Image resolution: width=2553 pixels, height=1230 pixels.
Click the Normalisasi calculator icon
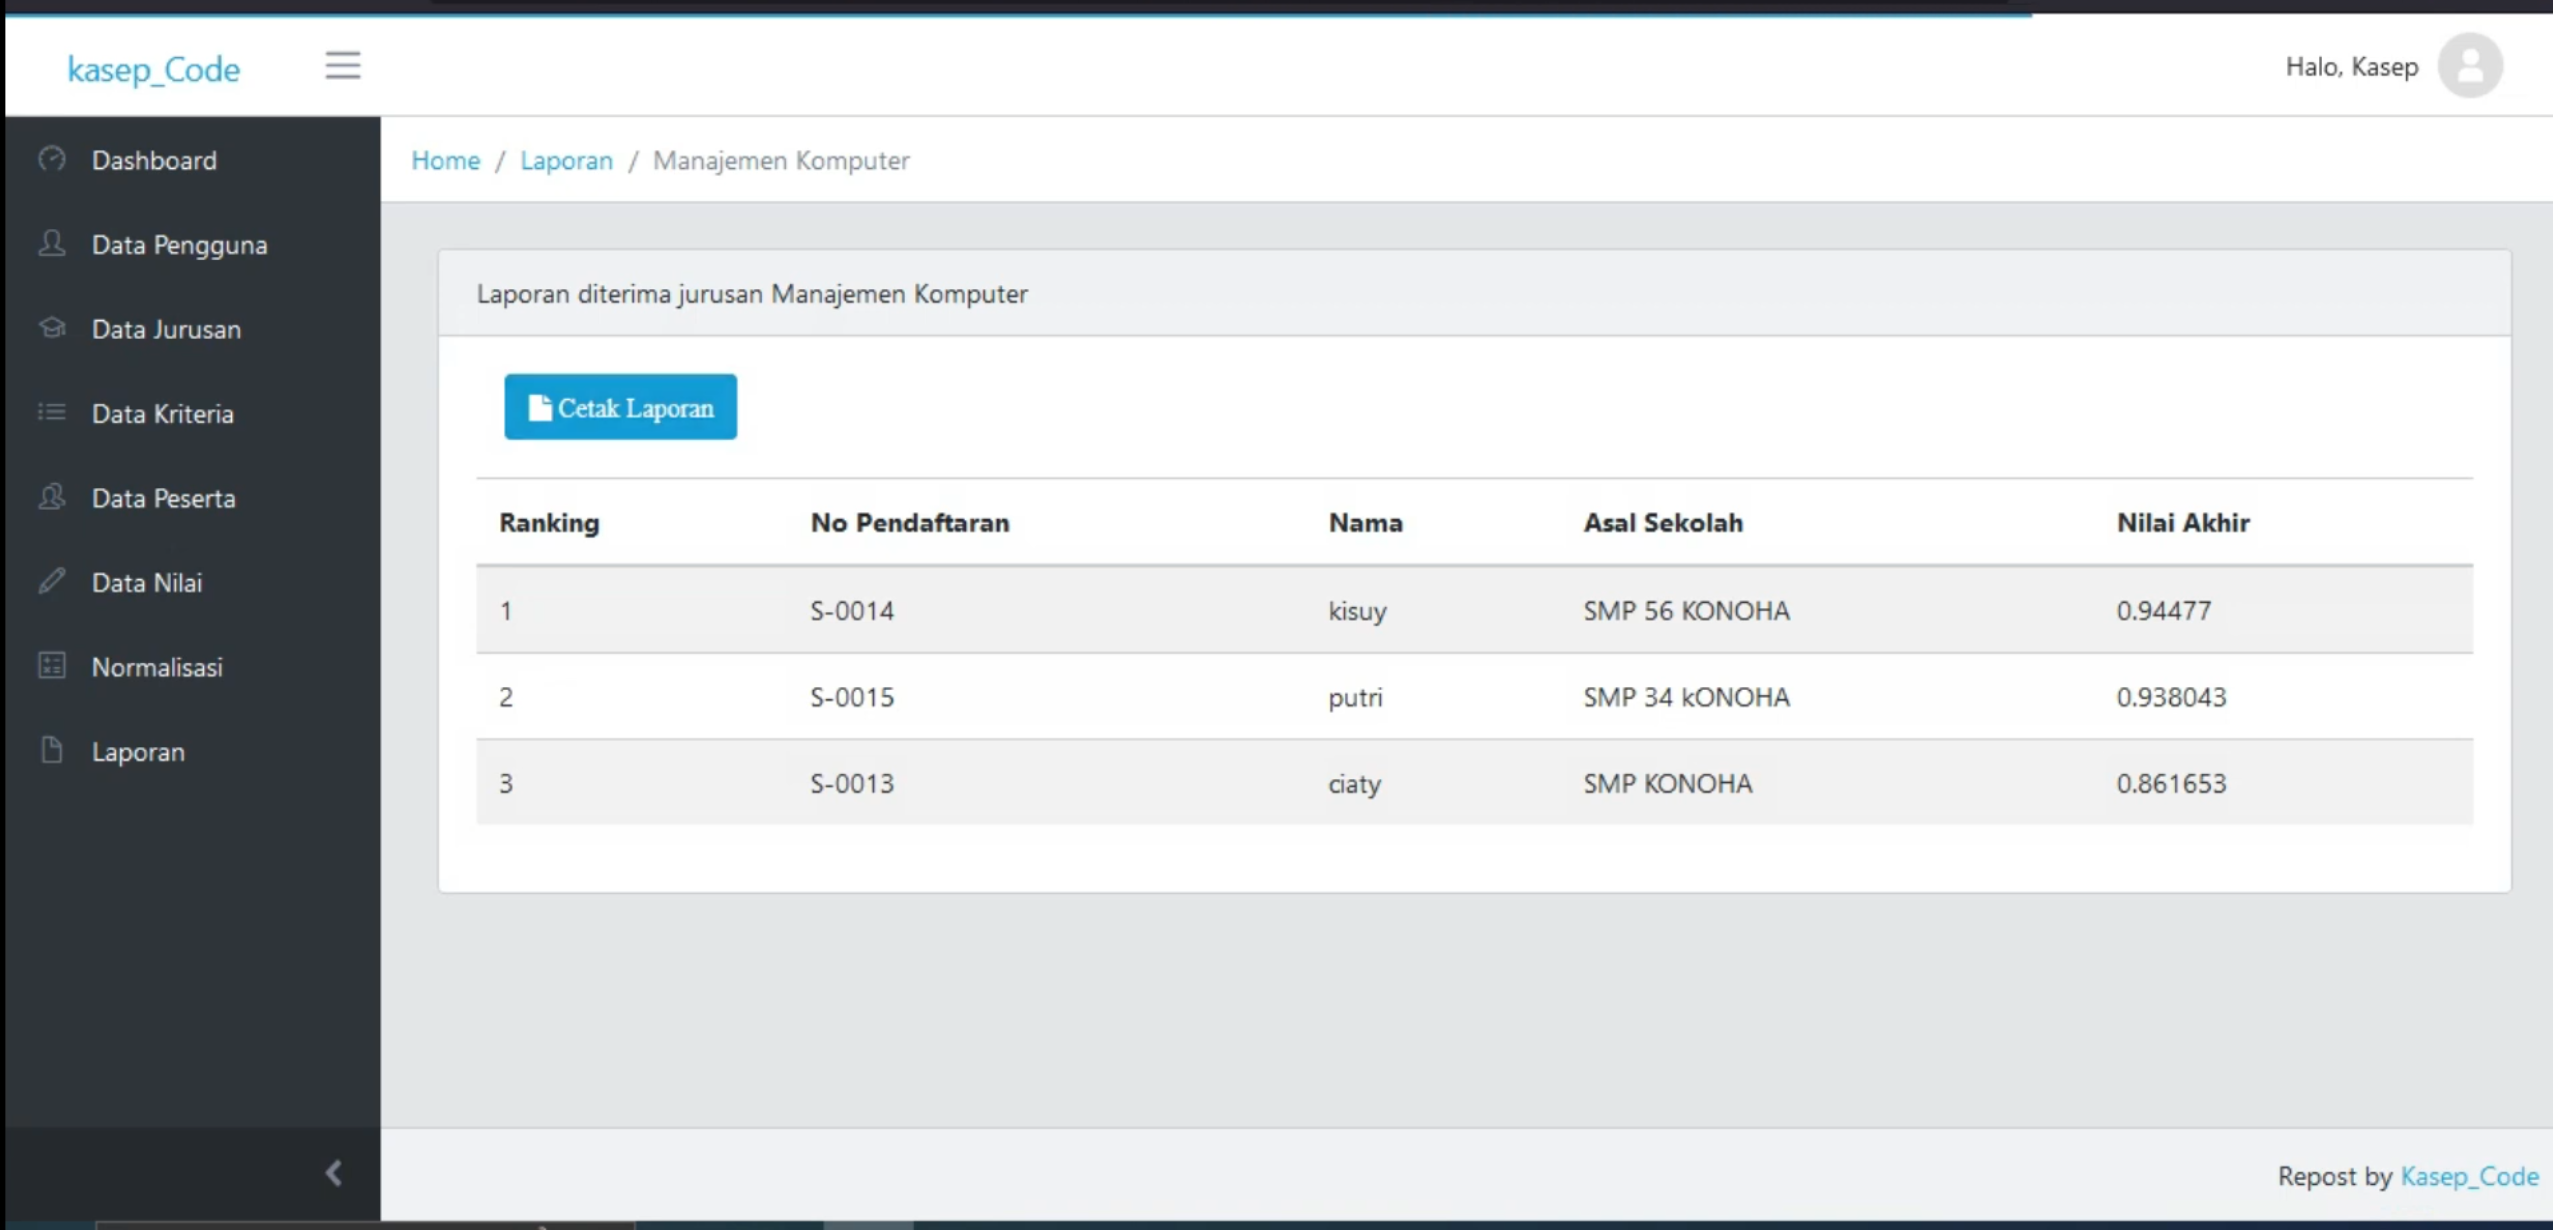click(x=52, y=665)
